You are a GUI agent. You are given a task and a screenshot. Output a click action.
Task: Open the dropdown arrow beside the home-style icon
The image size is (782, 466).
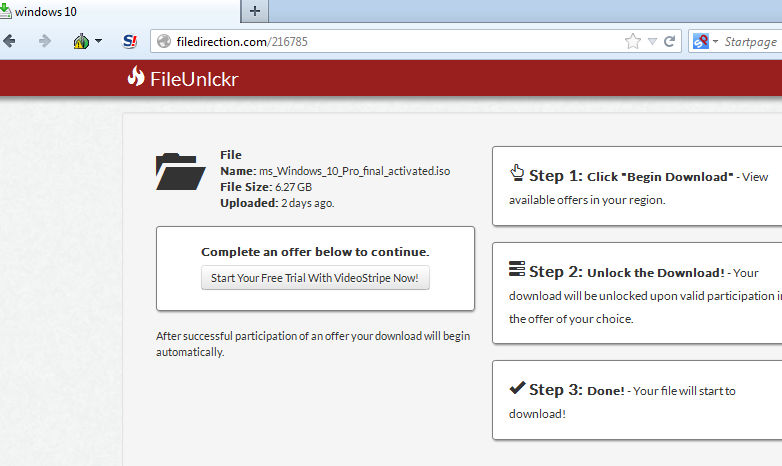(x=98, y=41)
